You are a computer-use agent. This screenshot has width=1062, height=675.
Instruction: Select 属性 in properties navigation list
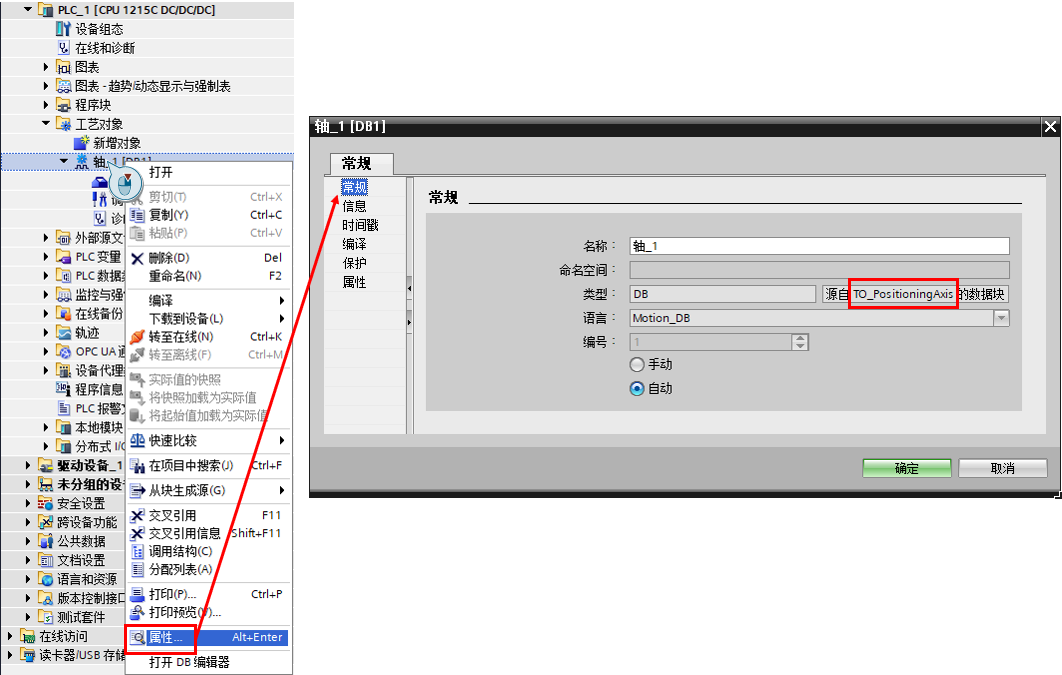click(x=354, y=282)
